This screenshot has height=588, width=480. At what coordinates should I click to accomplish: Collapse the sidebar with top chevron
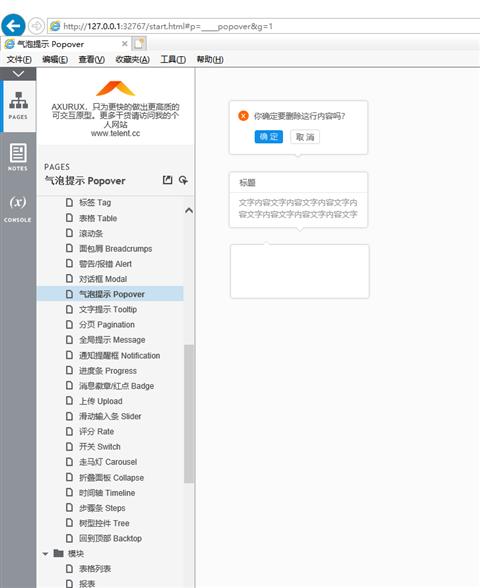18,74
